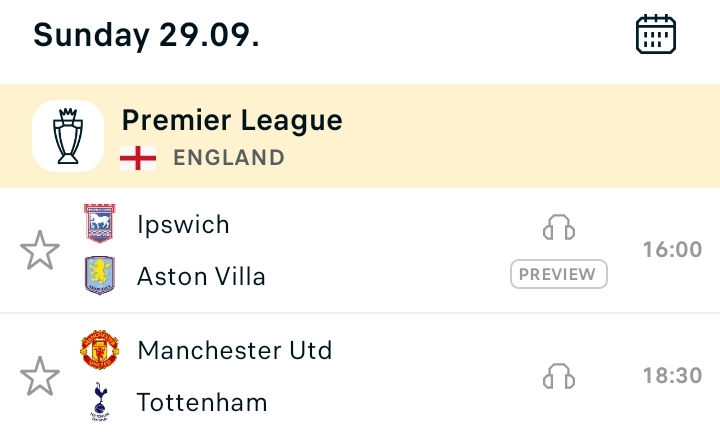
Task: Click the 16:00 kickoff time
Action: (673, 250)
